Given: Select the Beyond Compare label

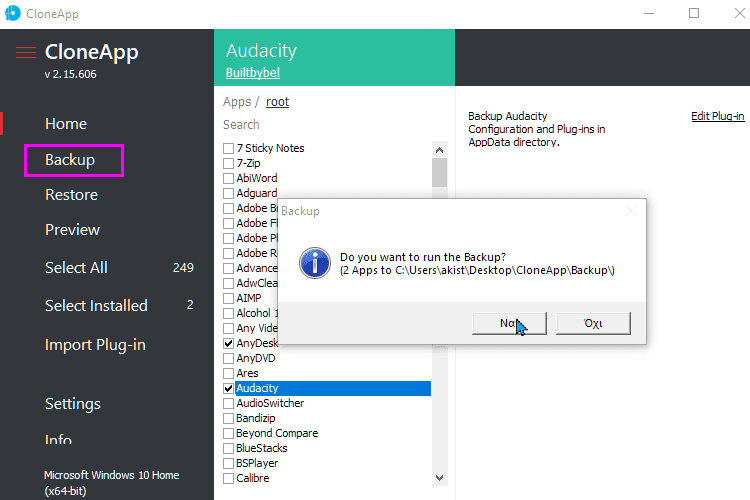Looking at the screenshot, I should pyautogui.click(x=277, y=433).
